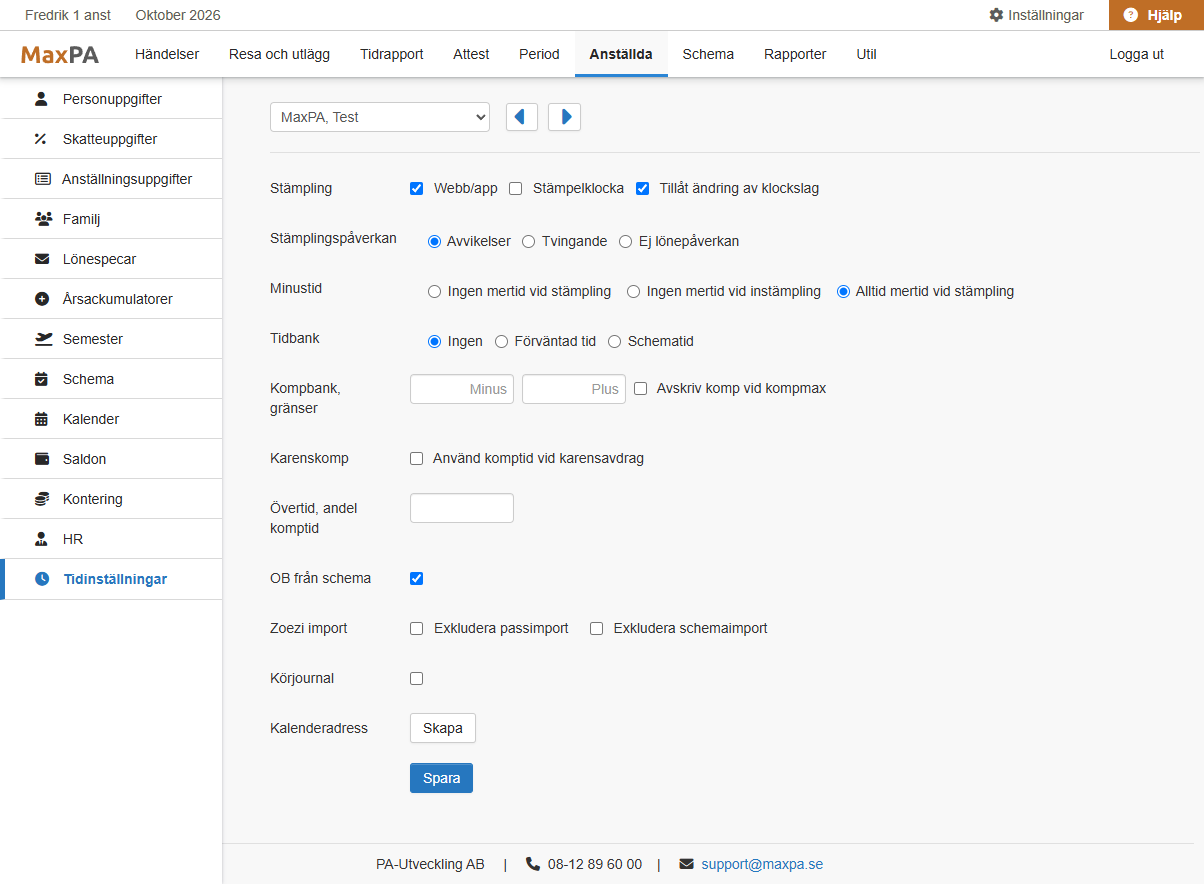Click the Skatteuppgifter percent icon
Screen dimensions: 1204x884
[41, 139]
